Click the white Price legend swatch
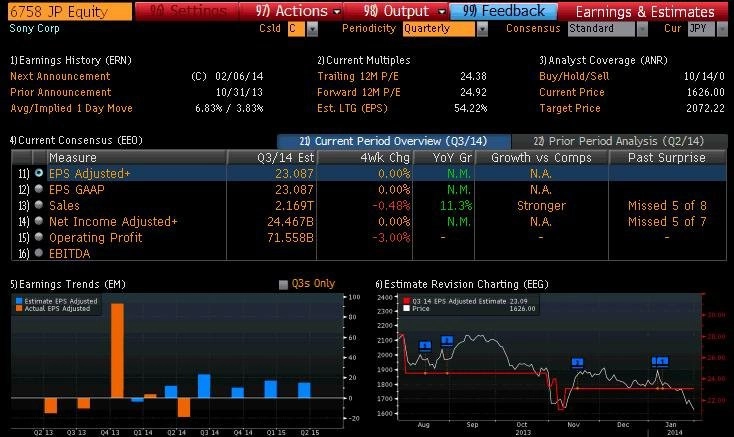 [406, 308]
